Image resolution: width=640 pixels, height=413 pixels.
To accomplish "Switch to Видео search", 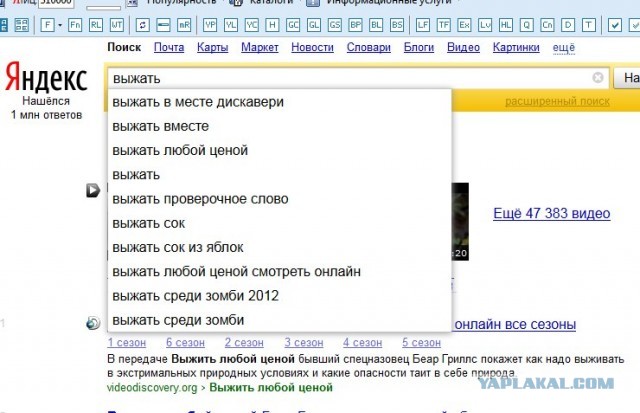I will pyautogui.click(x=463, y=47).
